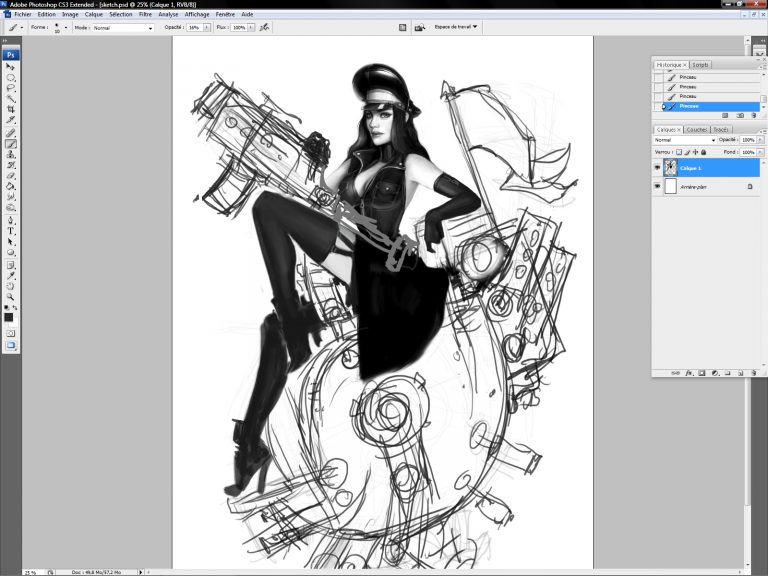The width and height of the screenshot is (768, 576).
Task: Select the Eraser tool
Action: (x=10, y=176)
